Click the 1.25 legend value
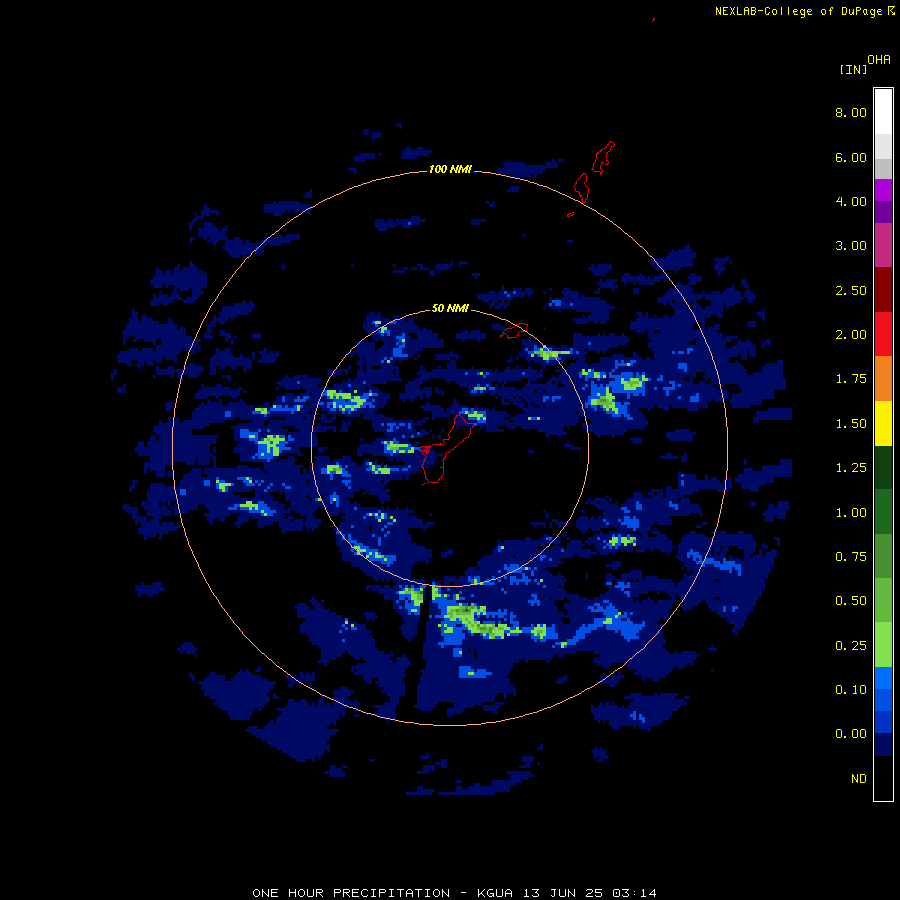 click(851, 468)
